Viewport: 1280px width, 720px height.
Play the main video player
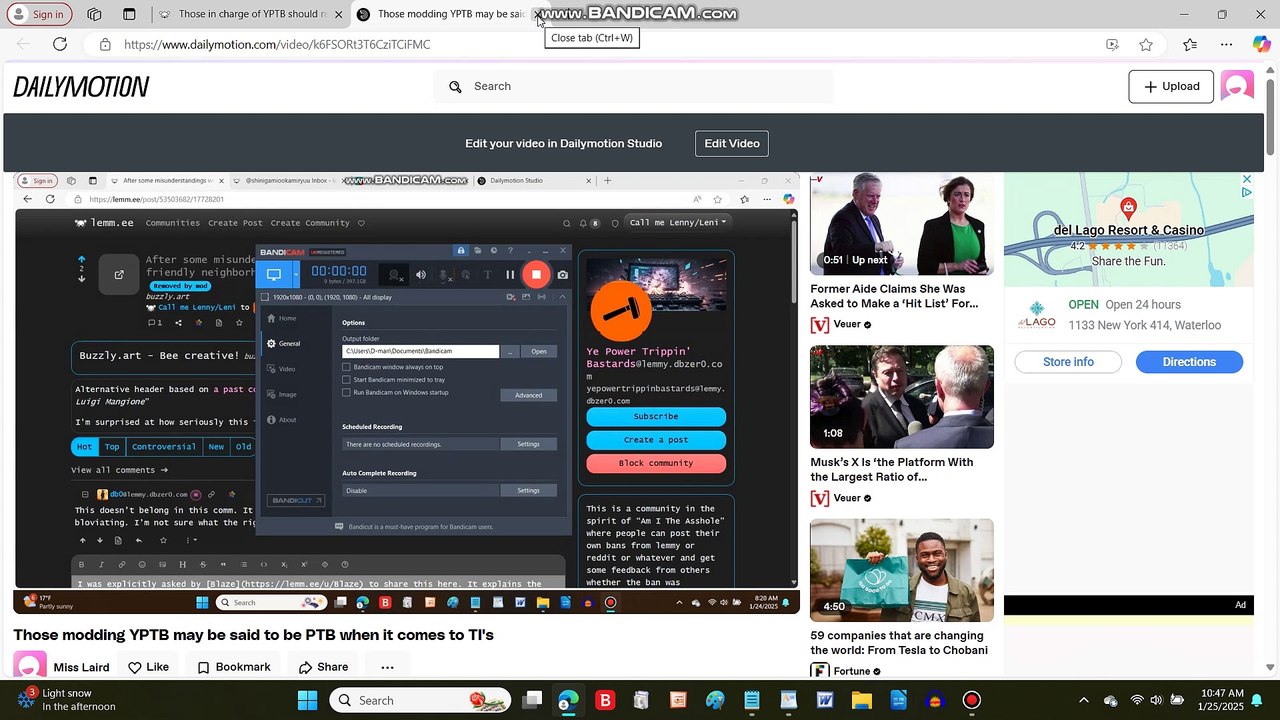(406, 393)
